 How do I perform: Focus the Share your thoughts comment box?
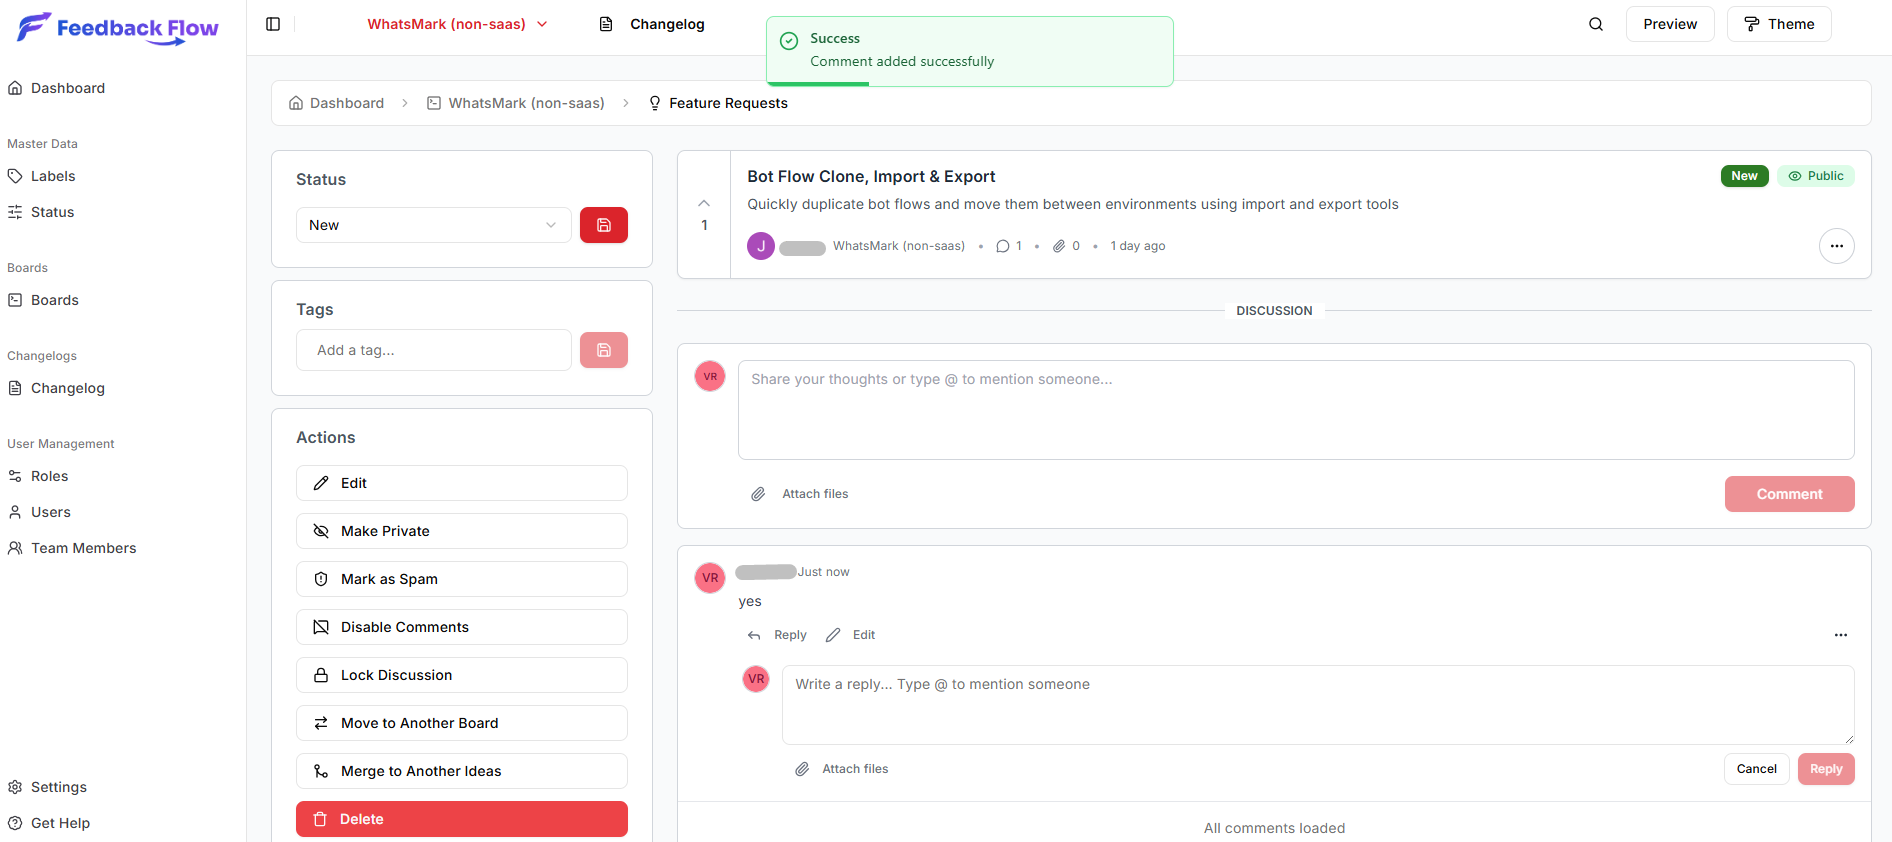coord(1295,410)
